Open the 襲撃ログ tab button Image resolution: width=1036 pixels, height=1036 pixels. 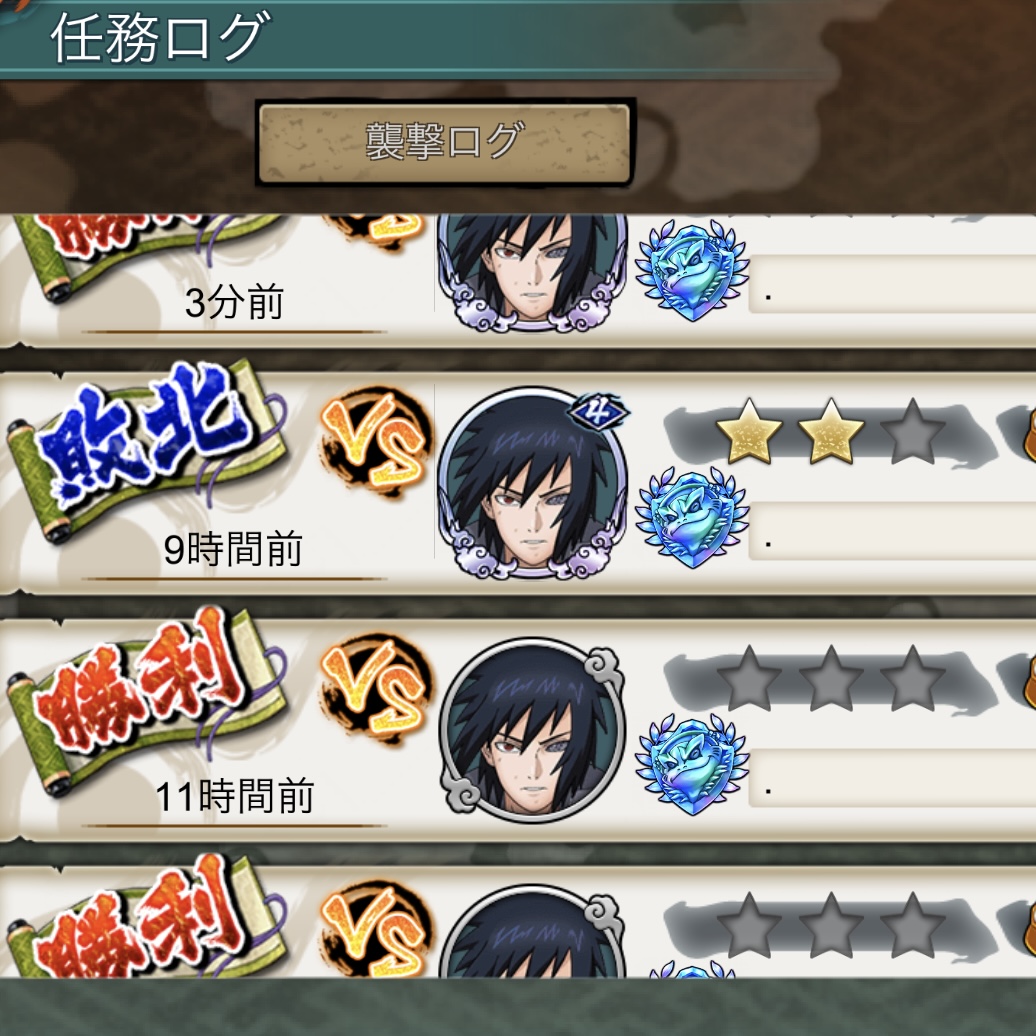(x=445, y=142)
